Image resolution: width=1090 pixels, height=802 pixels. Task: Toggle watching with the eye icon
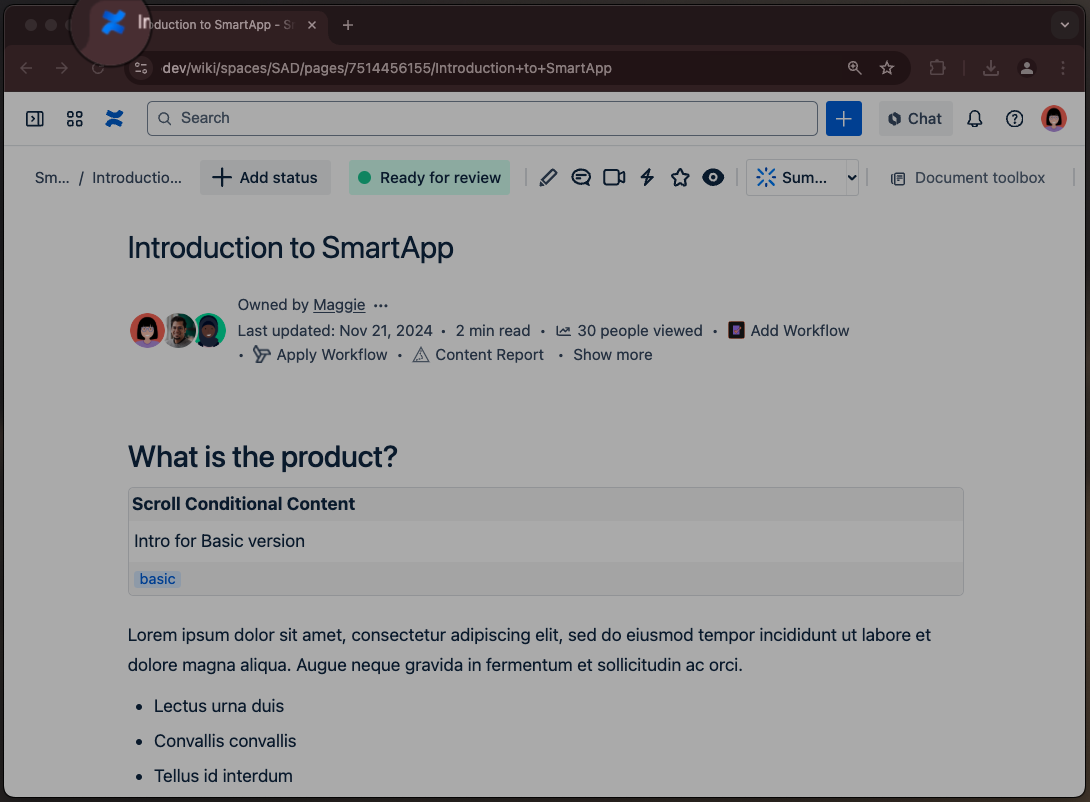click(x=713, y=177)
